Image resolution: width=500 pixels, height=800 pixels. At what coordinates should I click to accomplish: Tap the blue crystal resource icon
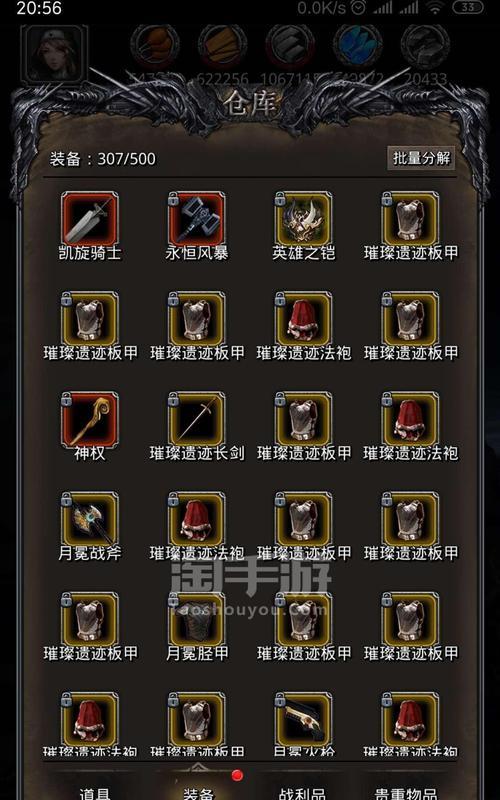click(x=358, y=46)
